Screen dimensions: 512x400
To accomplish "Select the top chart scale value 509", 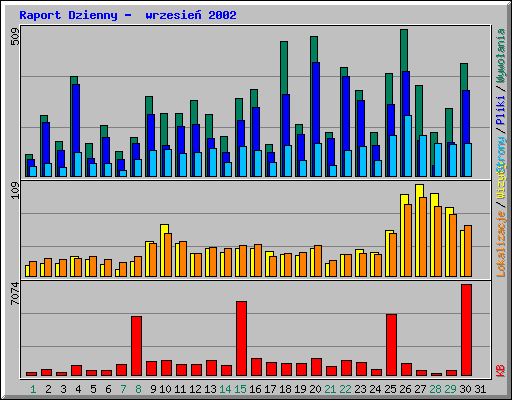I will coord(15,37).
